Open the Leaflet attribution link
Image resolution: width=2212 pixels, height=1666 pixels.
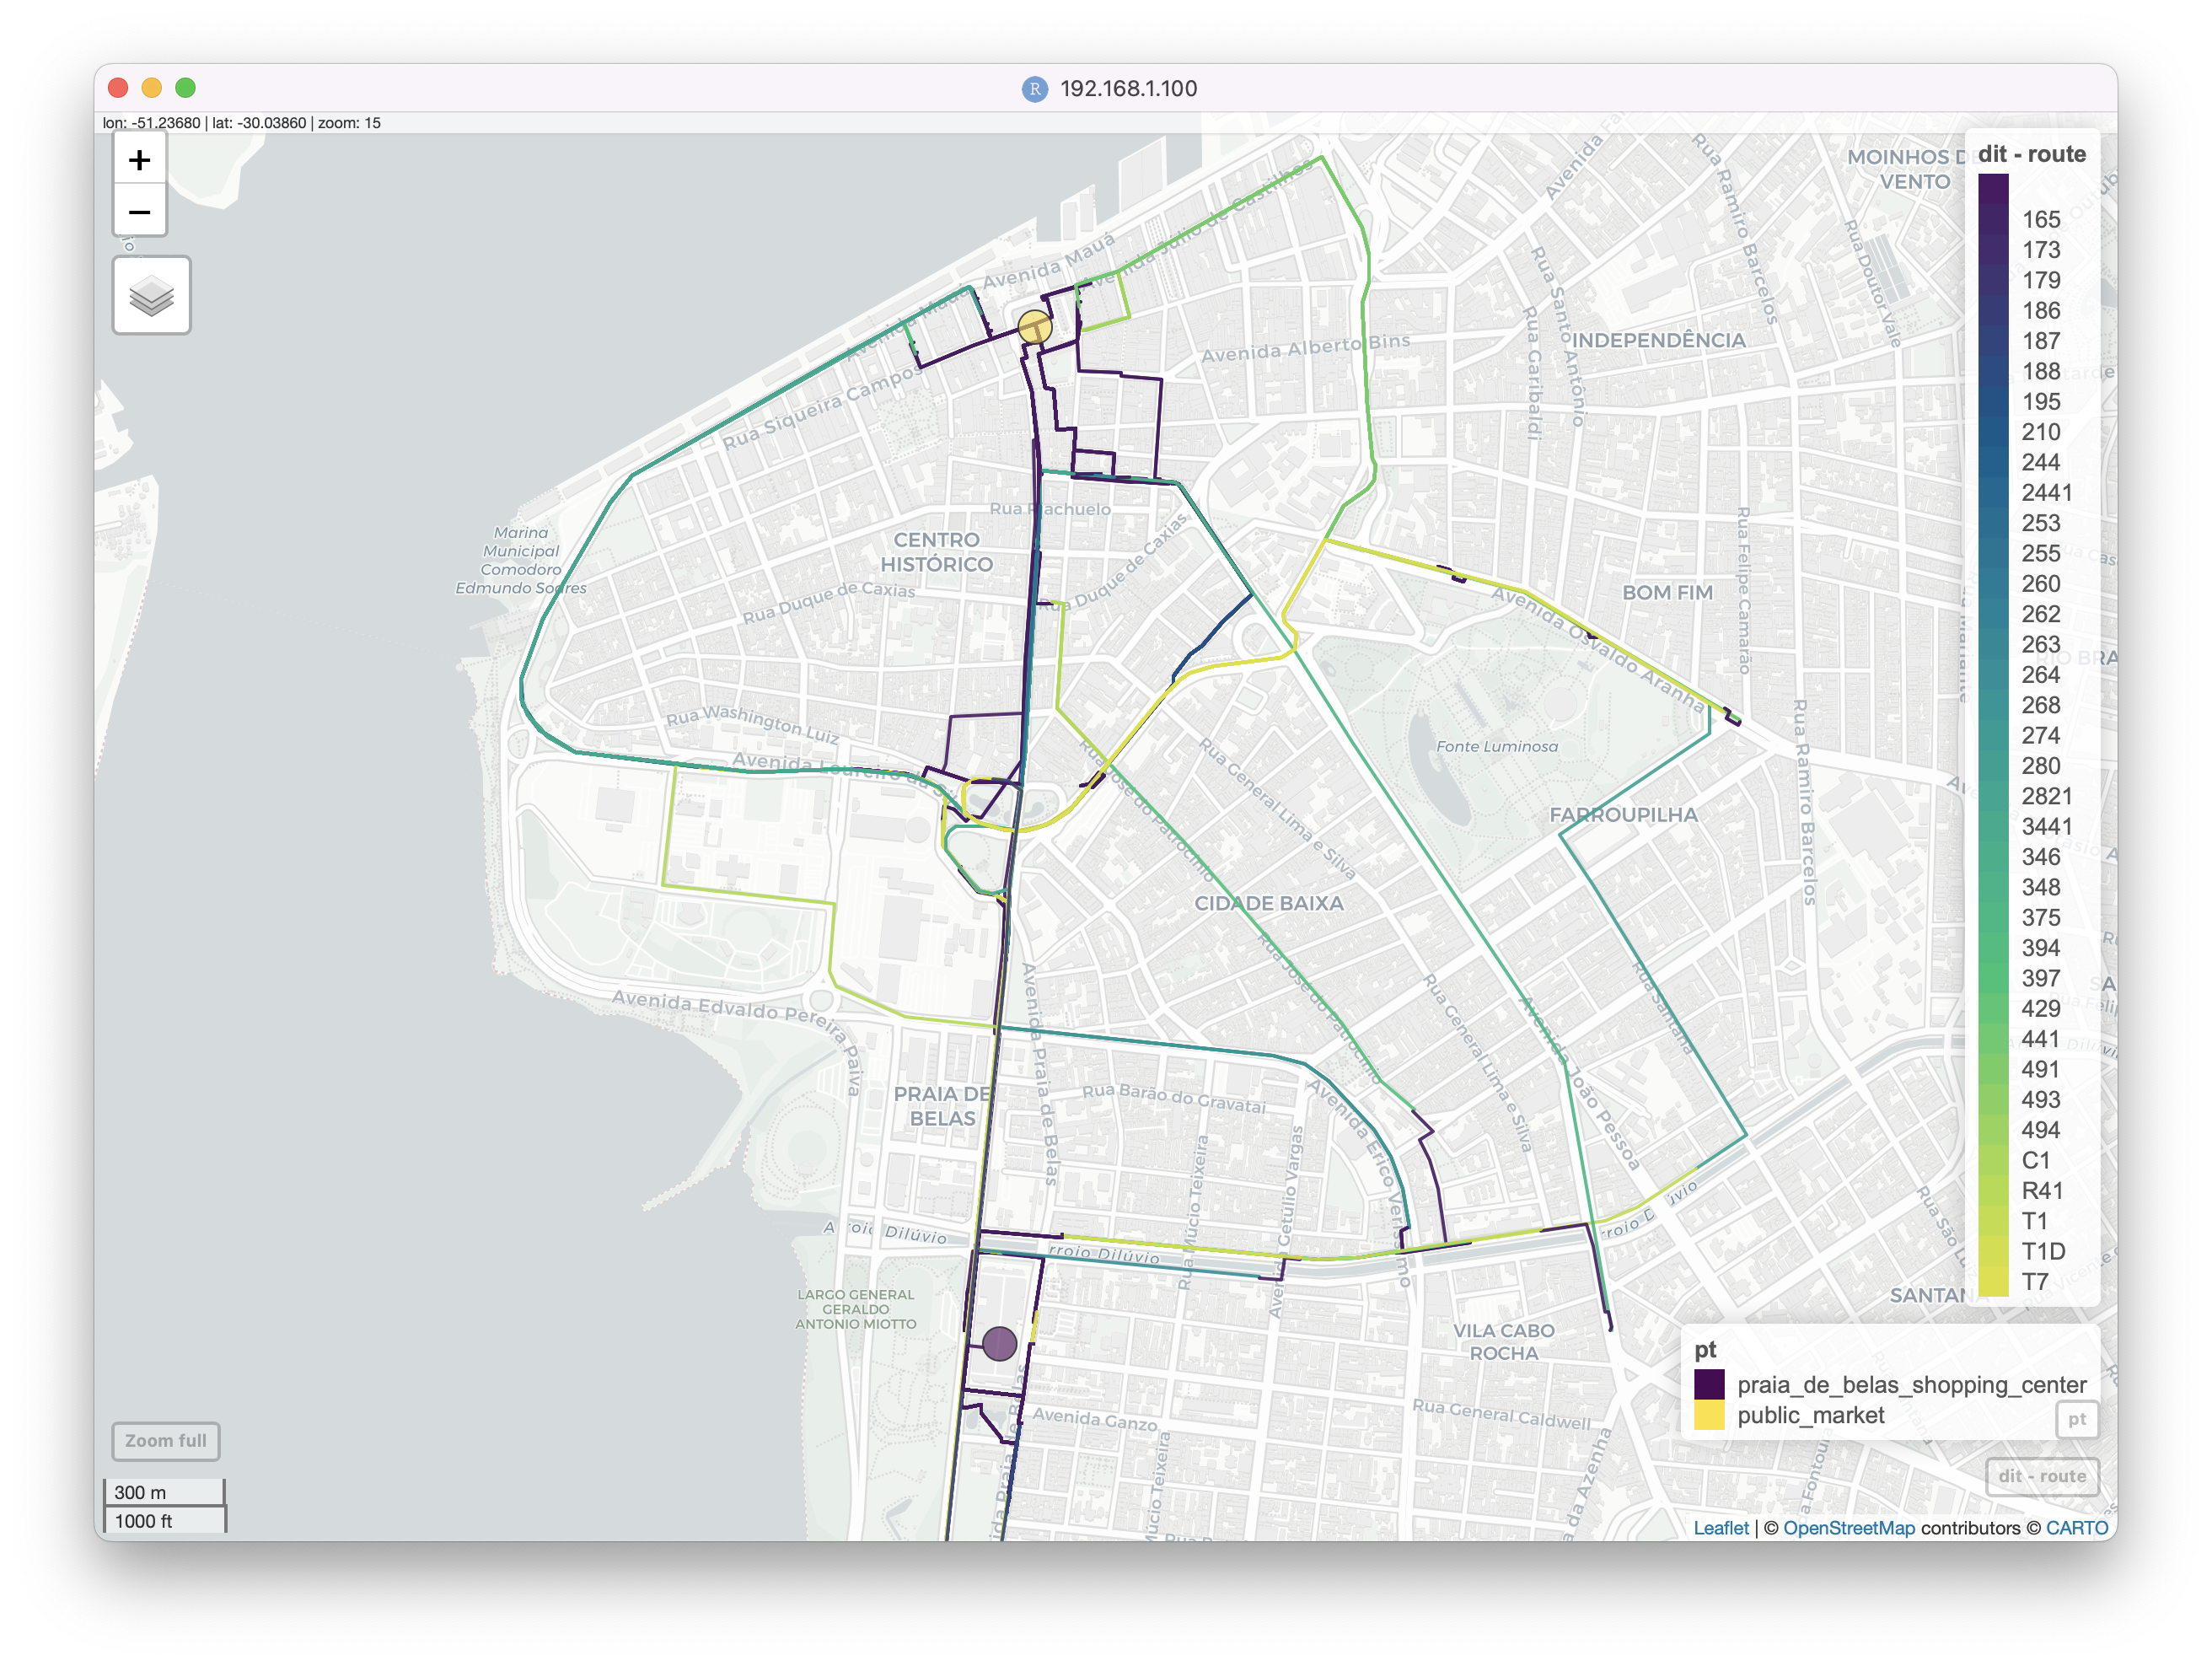(1721, 1528)
